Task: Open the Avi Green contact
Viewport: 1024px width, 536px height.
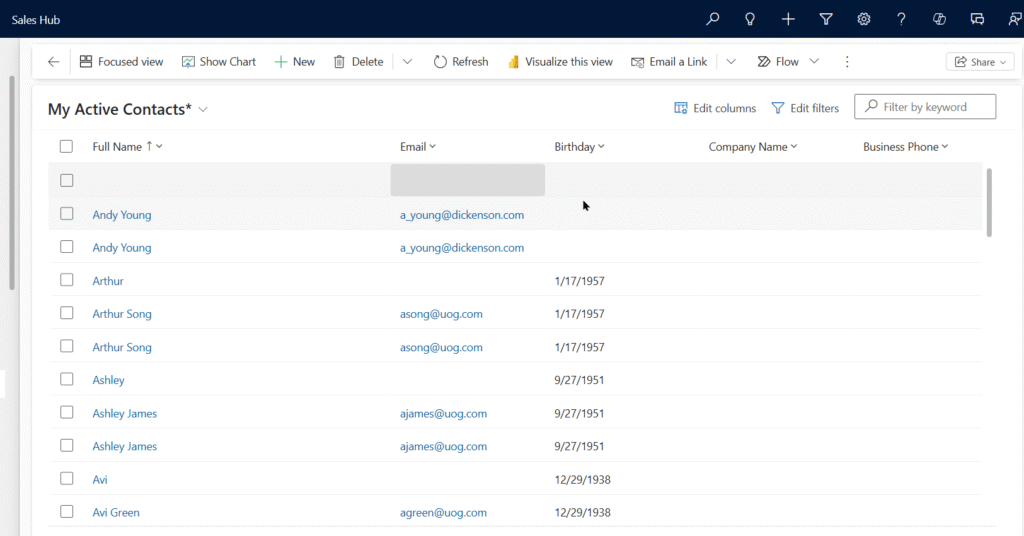Action: point(116,512)
